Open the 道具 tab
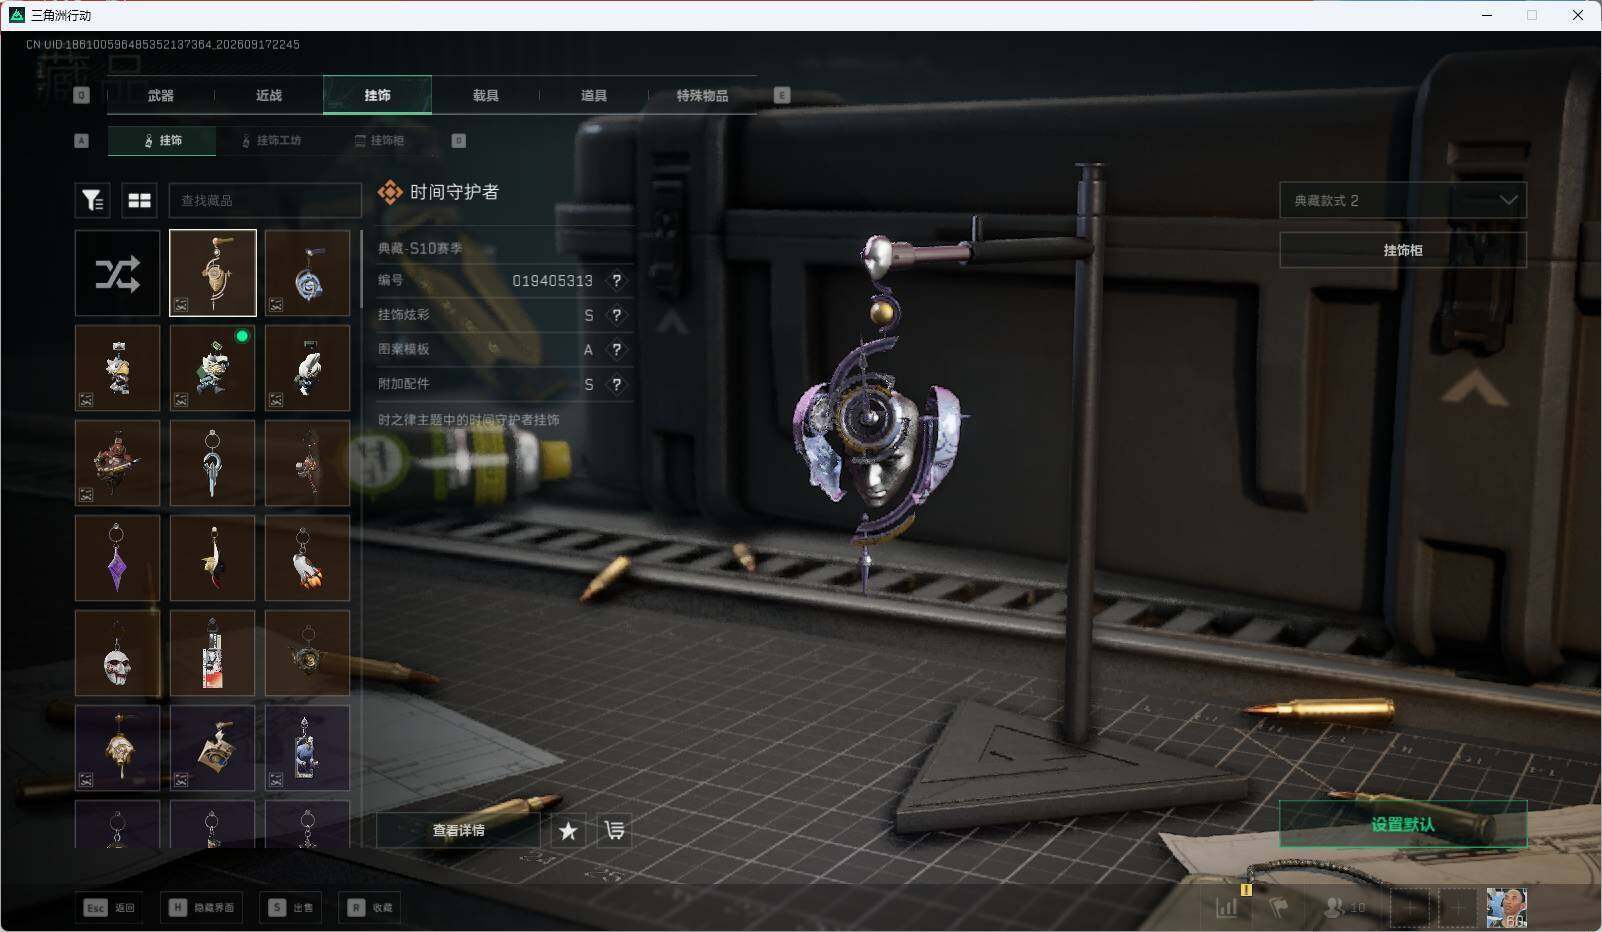 point(594,95)
